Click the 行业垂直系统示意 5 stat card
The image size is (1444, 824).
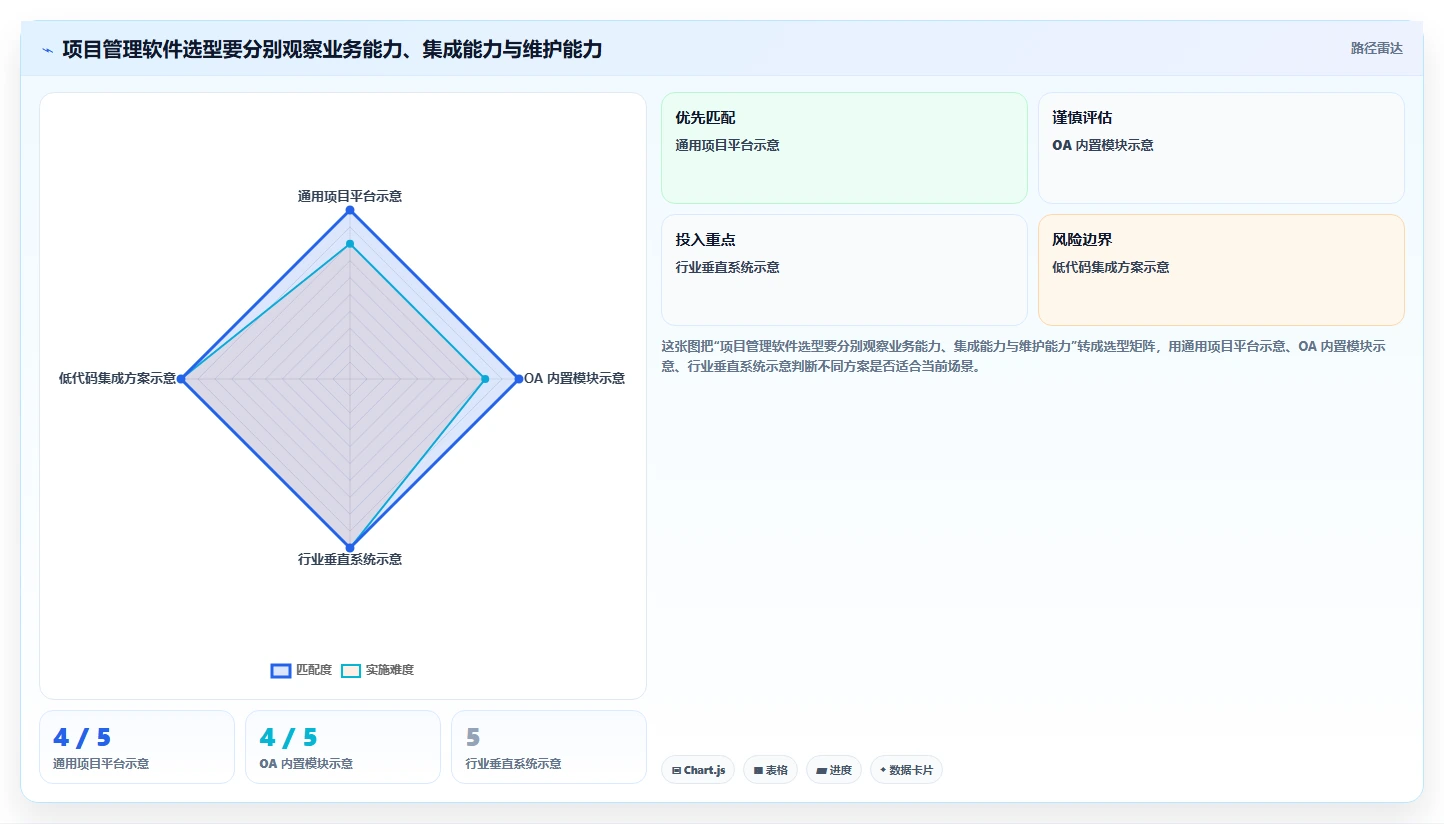[549, 747]
